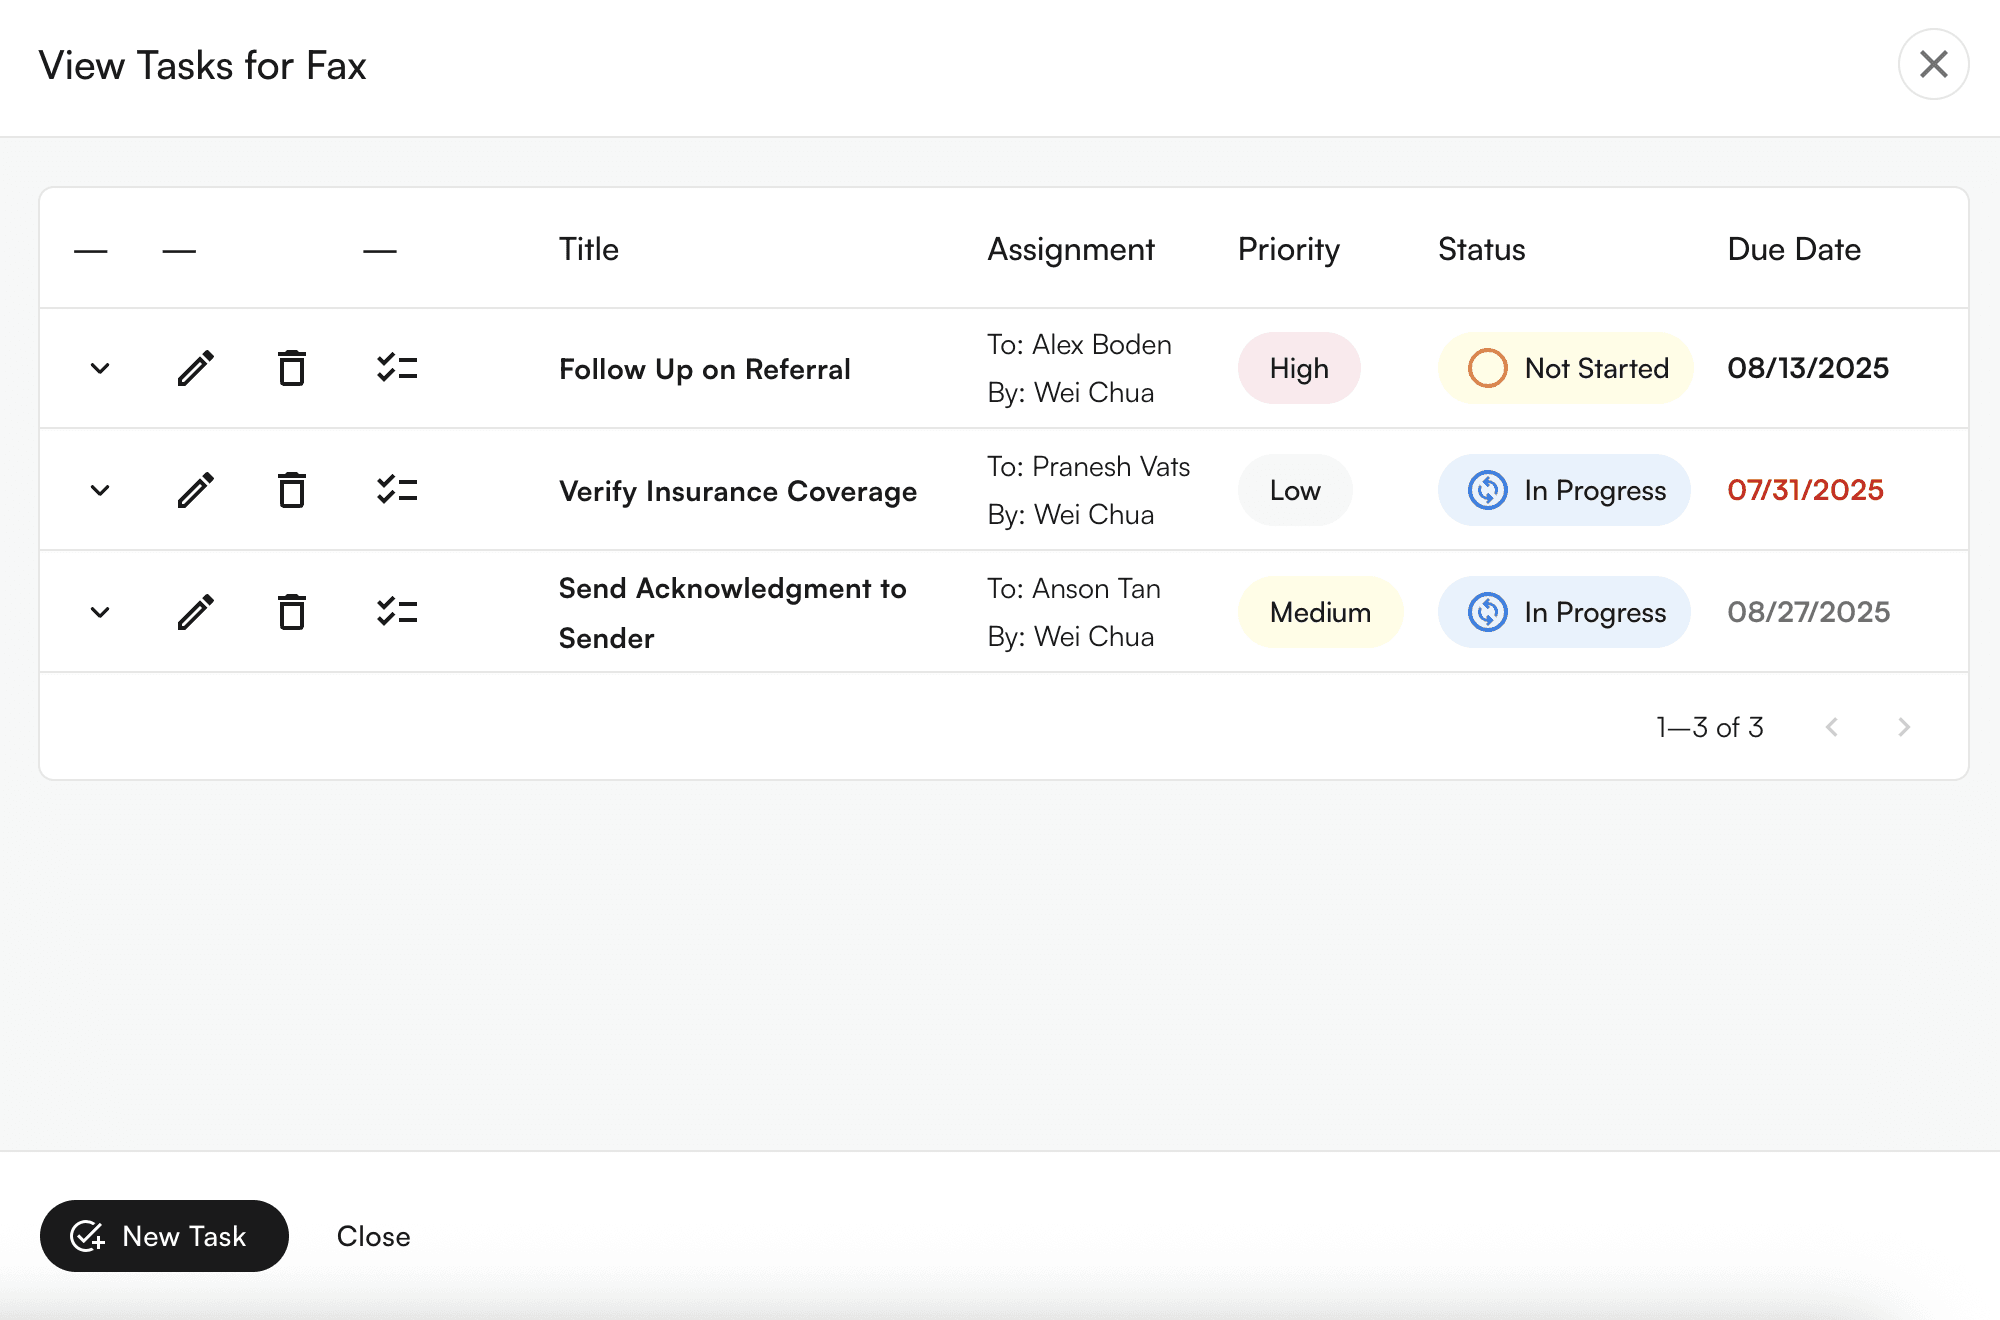Viewport: 2000px width, 1320px height.
Task: Click pencil icon for Verify Insurance Coverage
Action: coord(196,490)
